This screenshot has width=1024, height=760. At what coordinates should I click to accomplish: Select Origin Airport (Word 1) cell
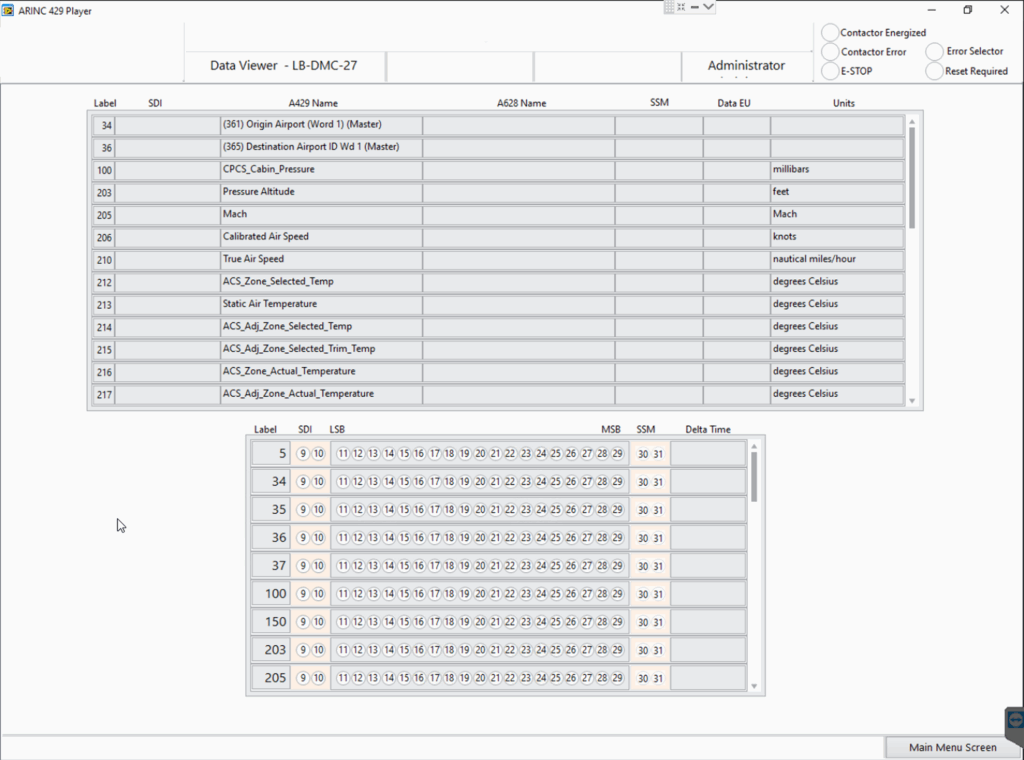[321, 125]
